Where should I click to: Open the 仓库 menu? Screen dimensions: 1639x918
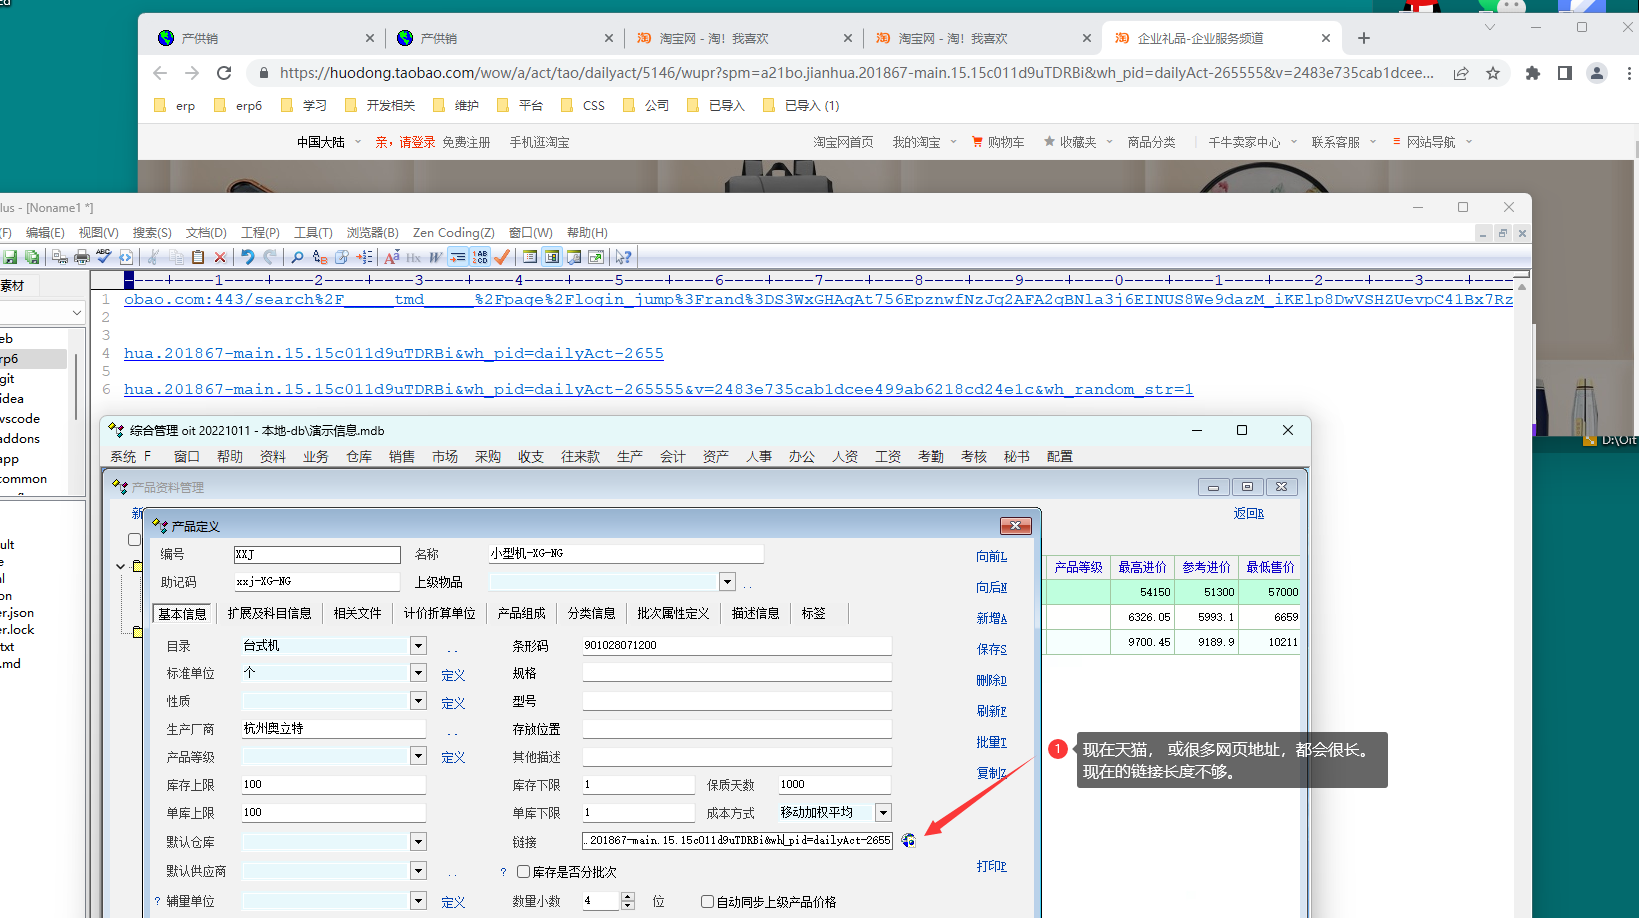359,456
